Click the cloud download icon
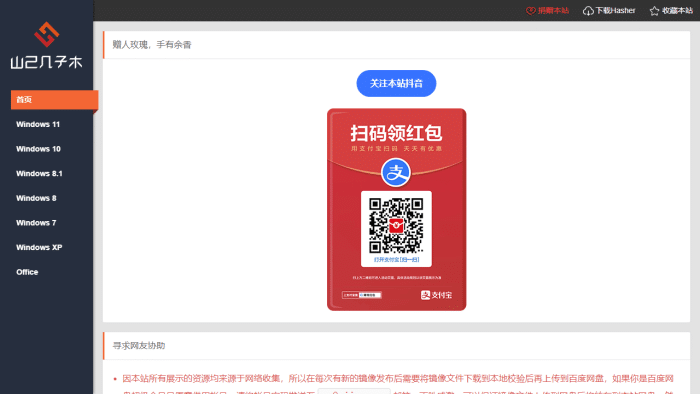 click(588, 11)
